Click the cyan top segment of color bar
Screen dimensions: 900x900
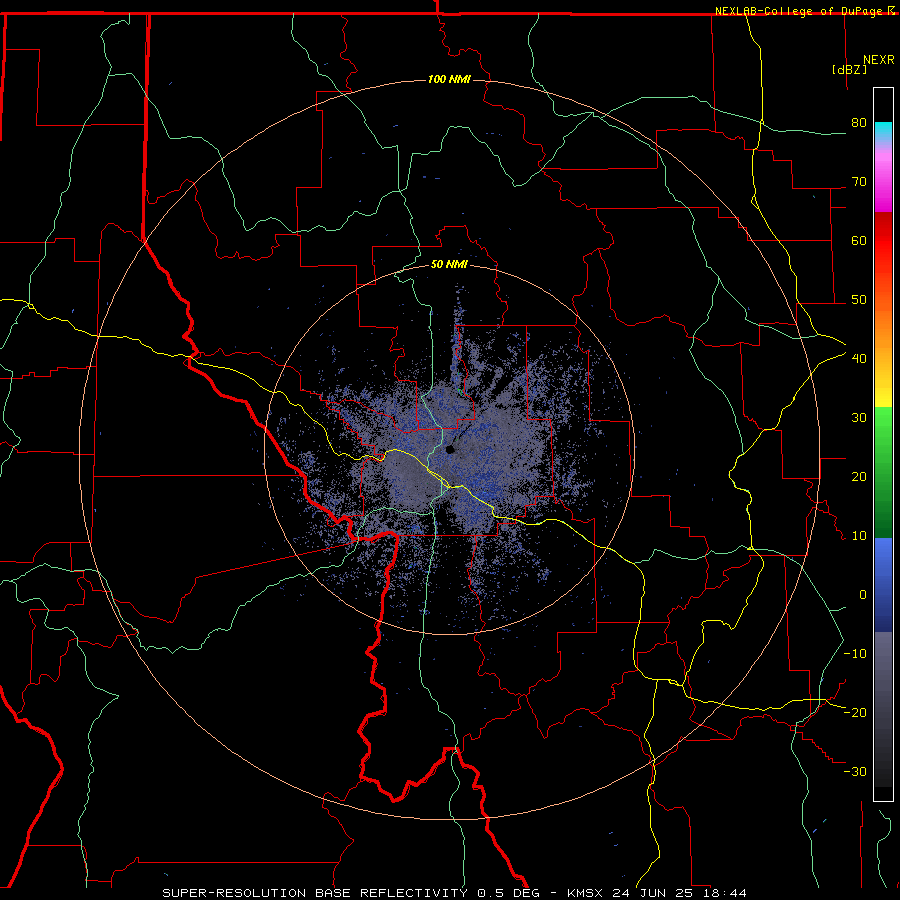[883, 132]
